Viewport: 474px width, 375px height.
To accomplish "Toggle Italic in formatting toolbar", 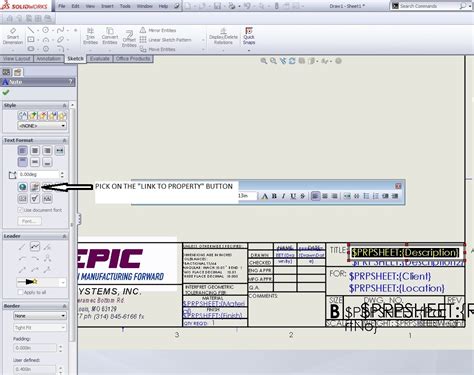I will 283,196.
